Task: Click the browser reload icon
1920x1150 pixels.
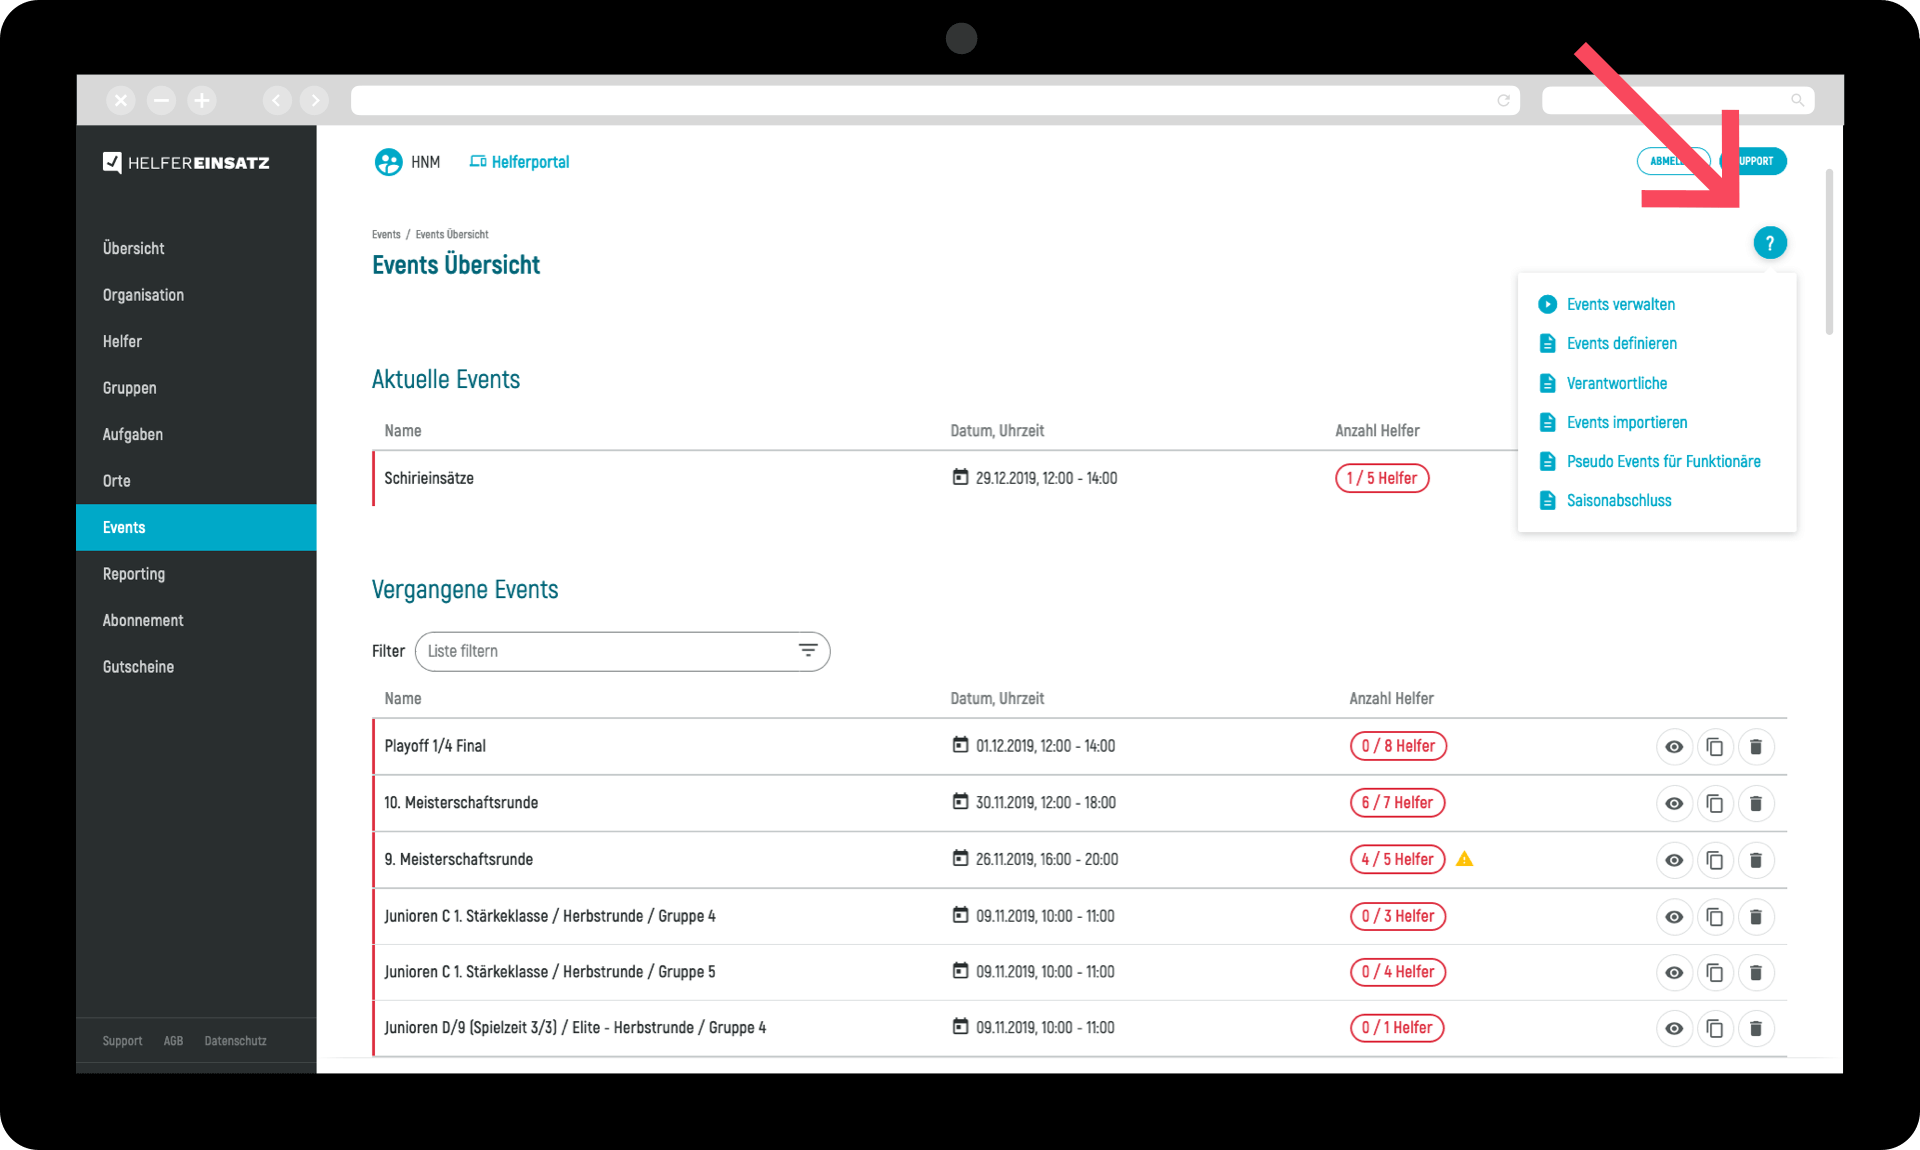Action: click(x=1503, y=101)
